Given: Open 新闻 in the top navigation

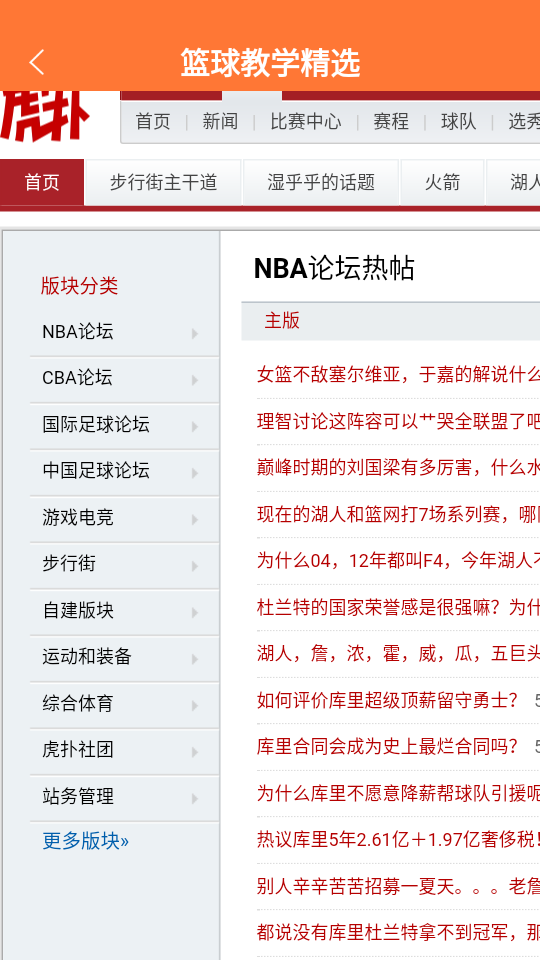Looking at the screenshot, I should [x=220, y=121].
